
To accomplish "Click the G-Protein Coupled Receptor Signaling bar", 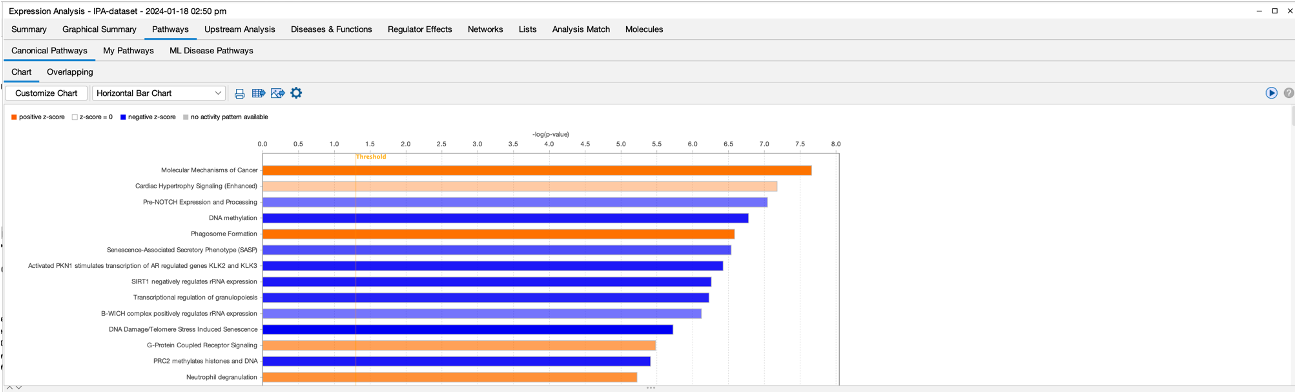I will click(x=459, y=345).
